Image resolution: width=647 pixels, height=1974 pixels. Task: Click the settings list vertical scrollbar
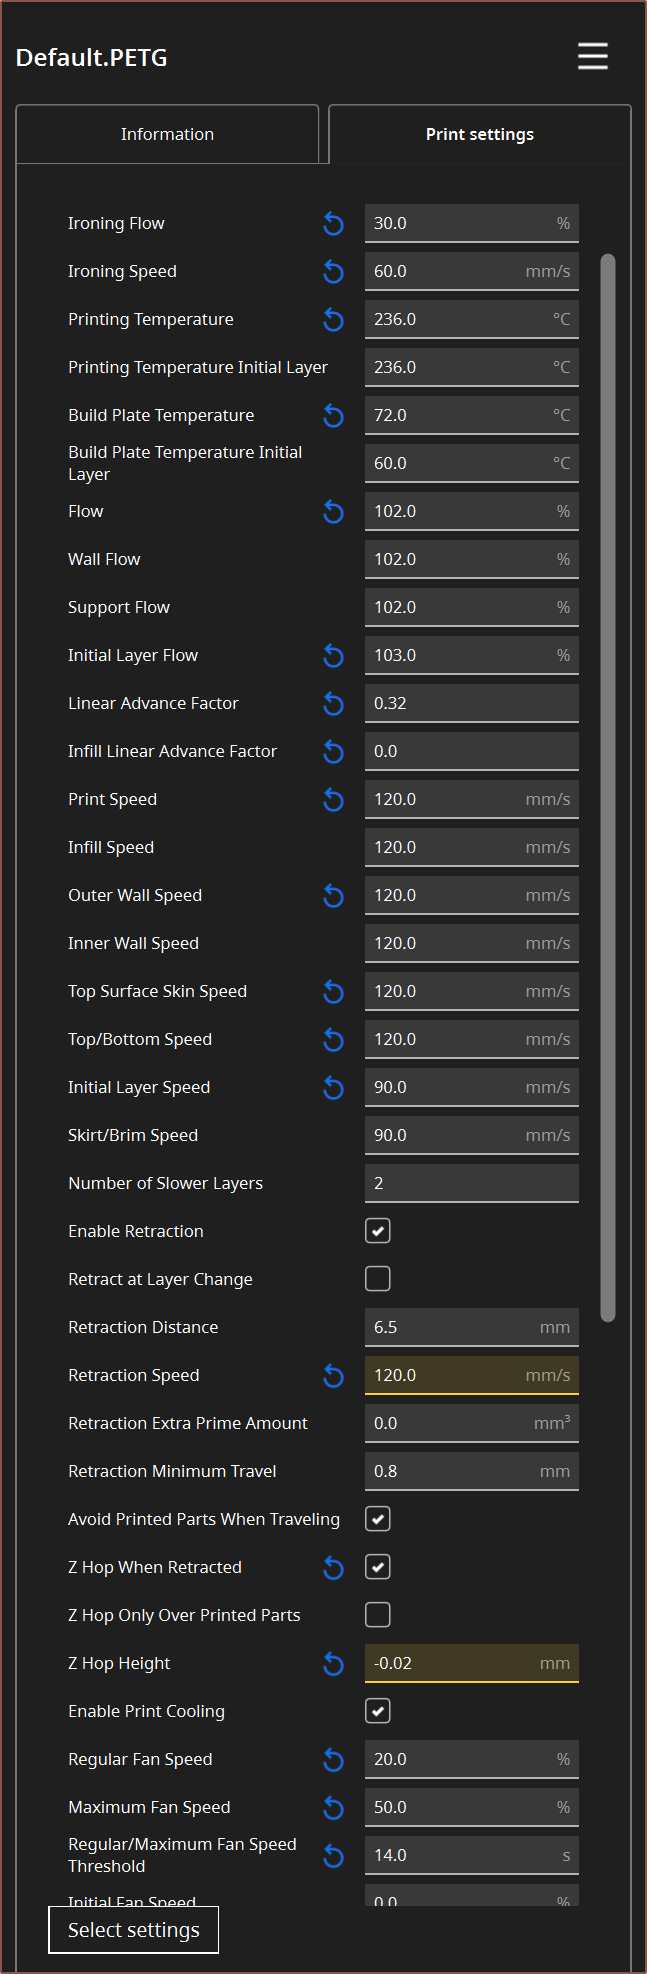coord(607,788)
